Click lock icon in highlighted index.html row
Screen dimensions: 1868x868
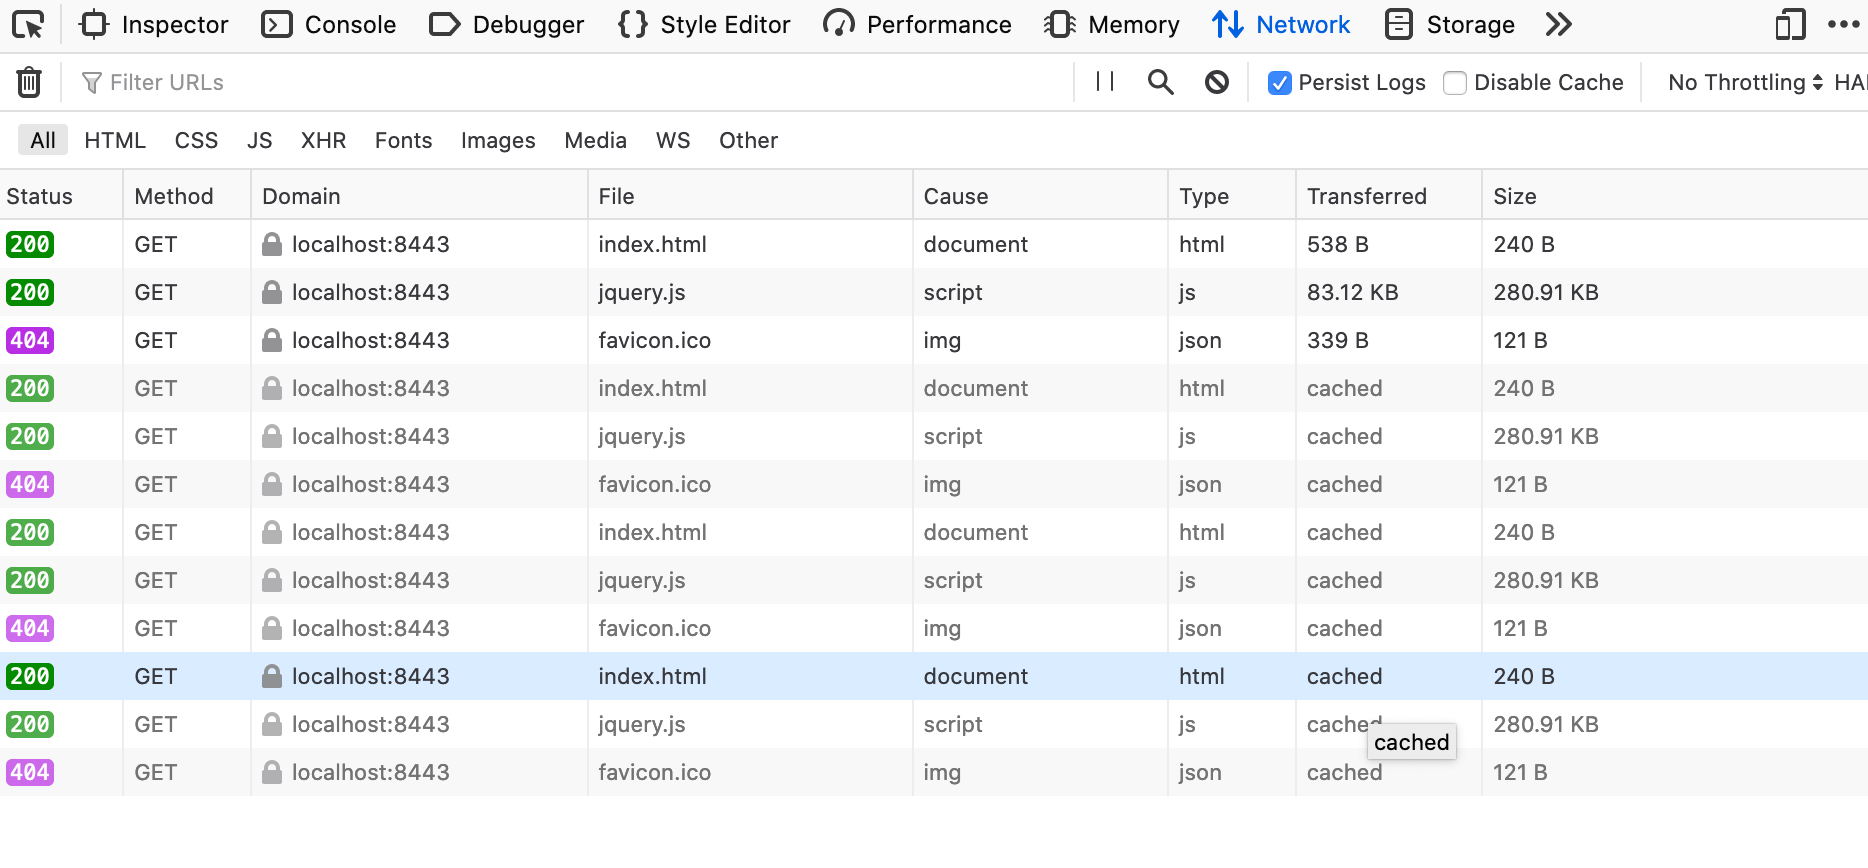pyautogui.click(x=271, y=676)
